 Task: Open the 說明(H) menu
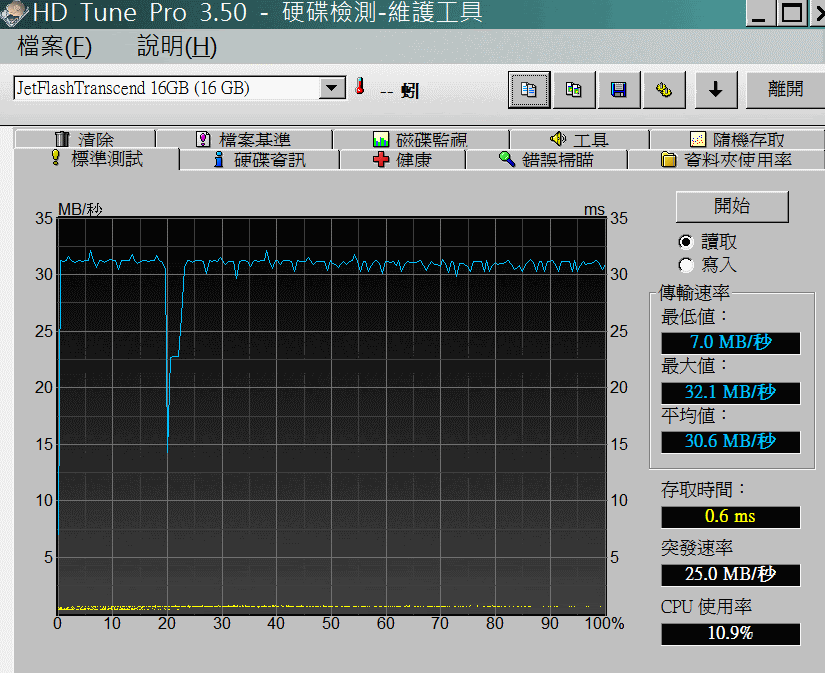[x=177, y=47]
